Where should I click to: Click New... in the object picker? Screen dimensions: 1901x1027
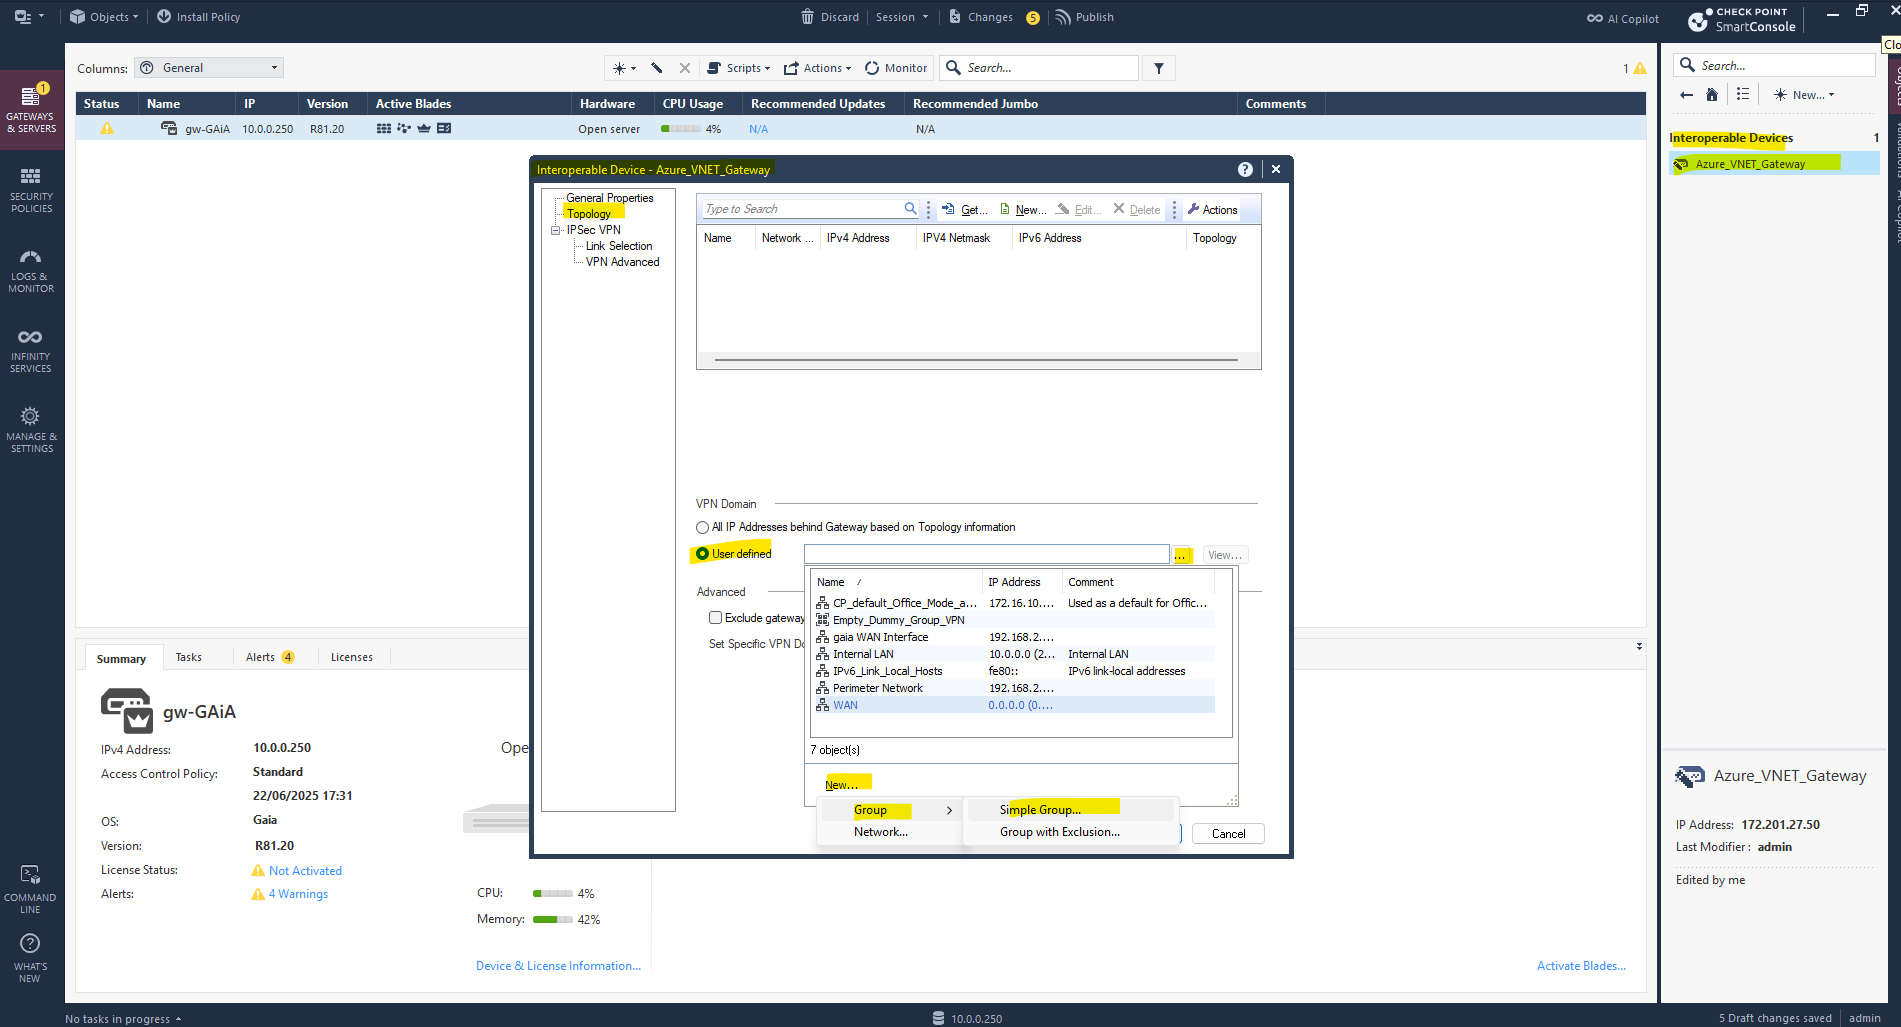point(841,785)
